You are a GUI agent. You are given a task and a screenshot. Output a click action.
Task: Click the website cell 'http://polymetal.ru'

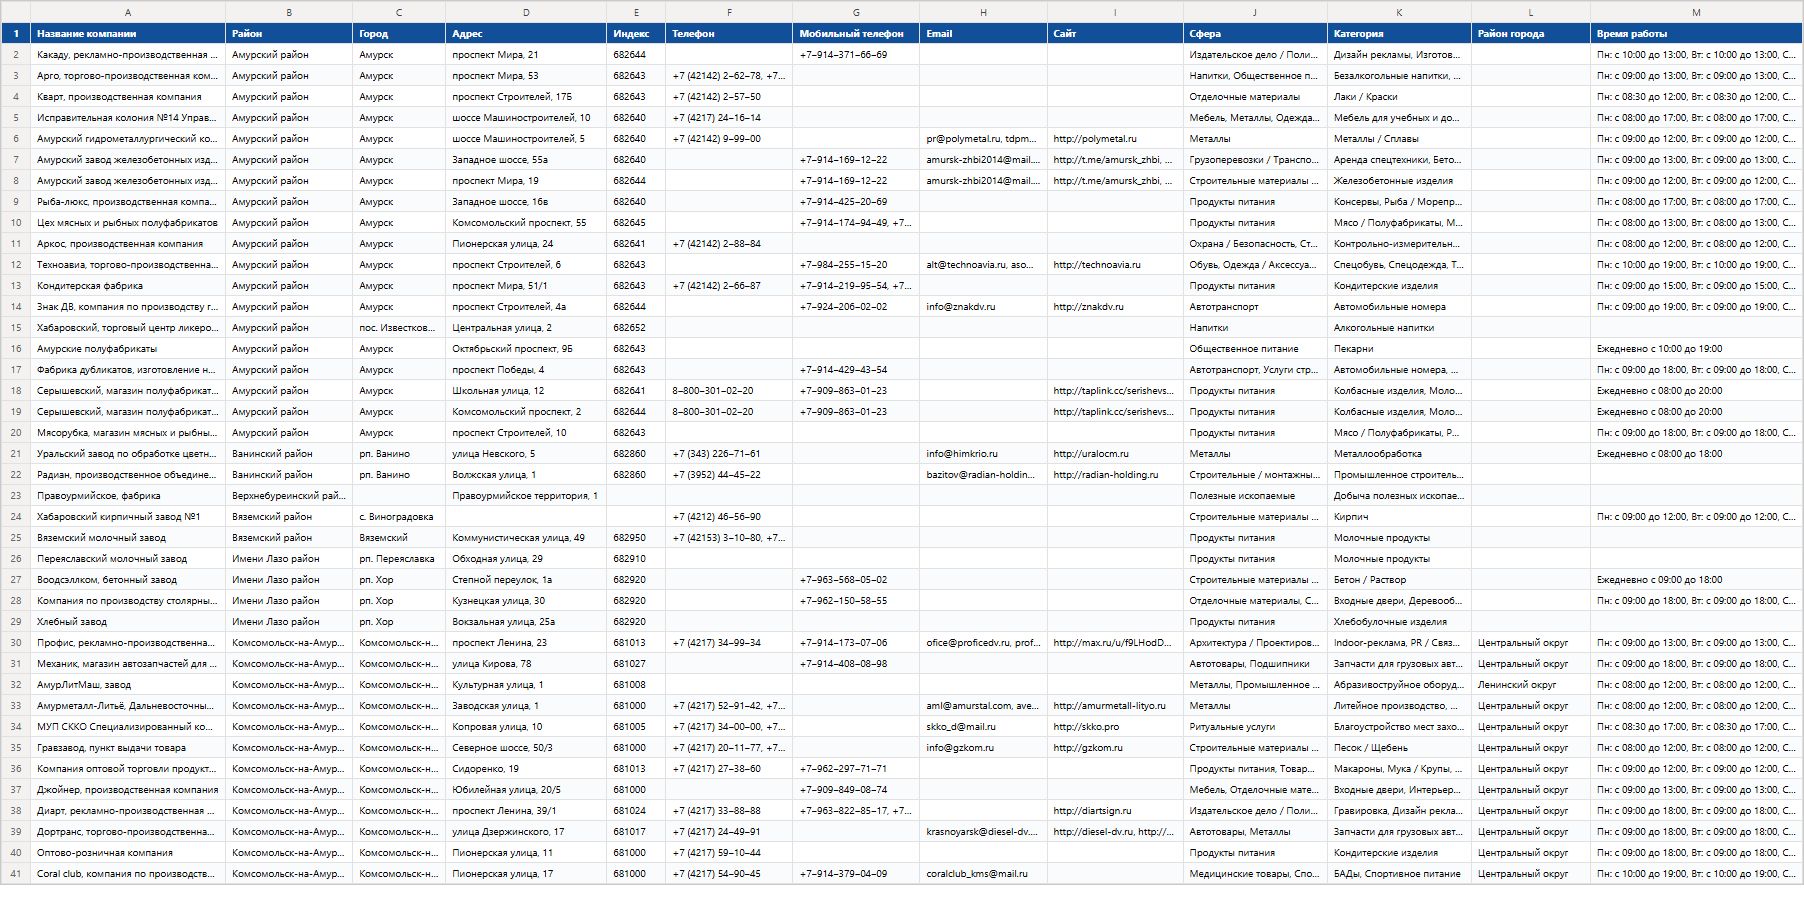click(1115, 139)
